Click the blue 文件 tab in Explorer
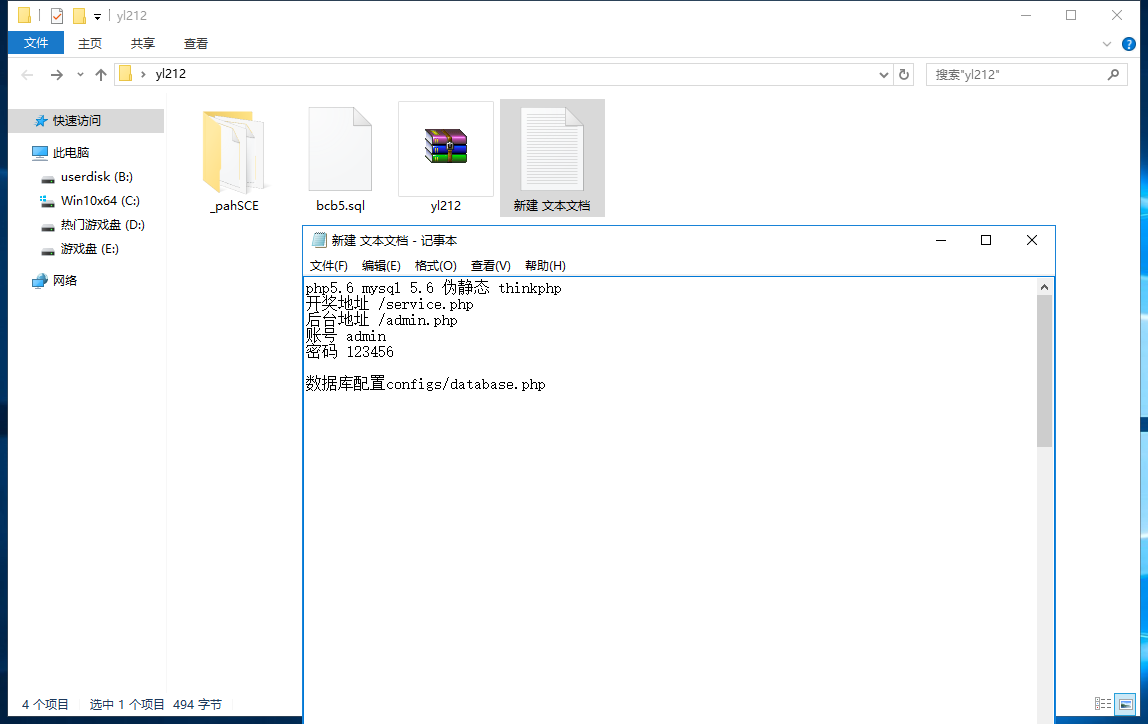The height and width of the screenshot is (724, 1148). (x=36, y=43)
